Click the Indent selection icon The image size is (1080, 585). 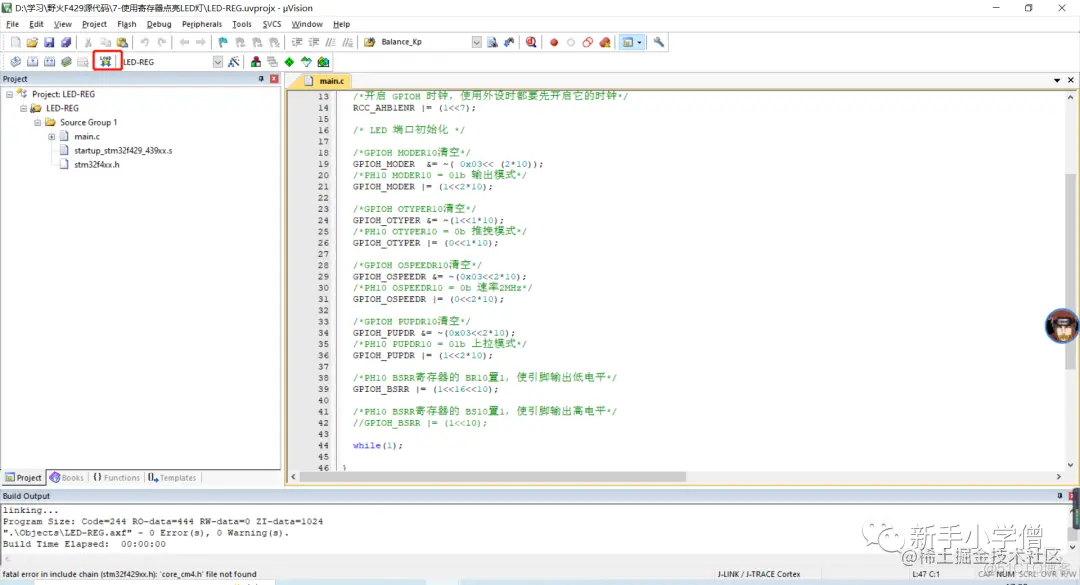coord(297,42)
